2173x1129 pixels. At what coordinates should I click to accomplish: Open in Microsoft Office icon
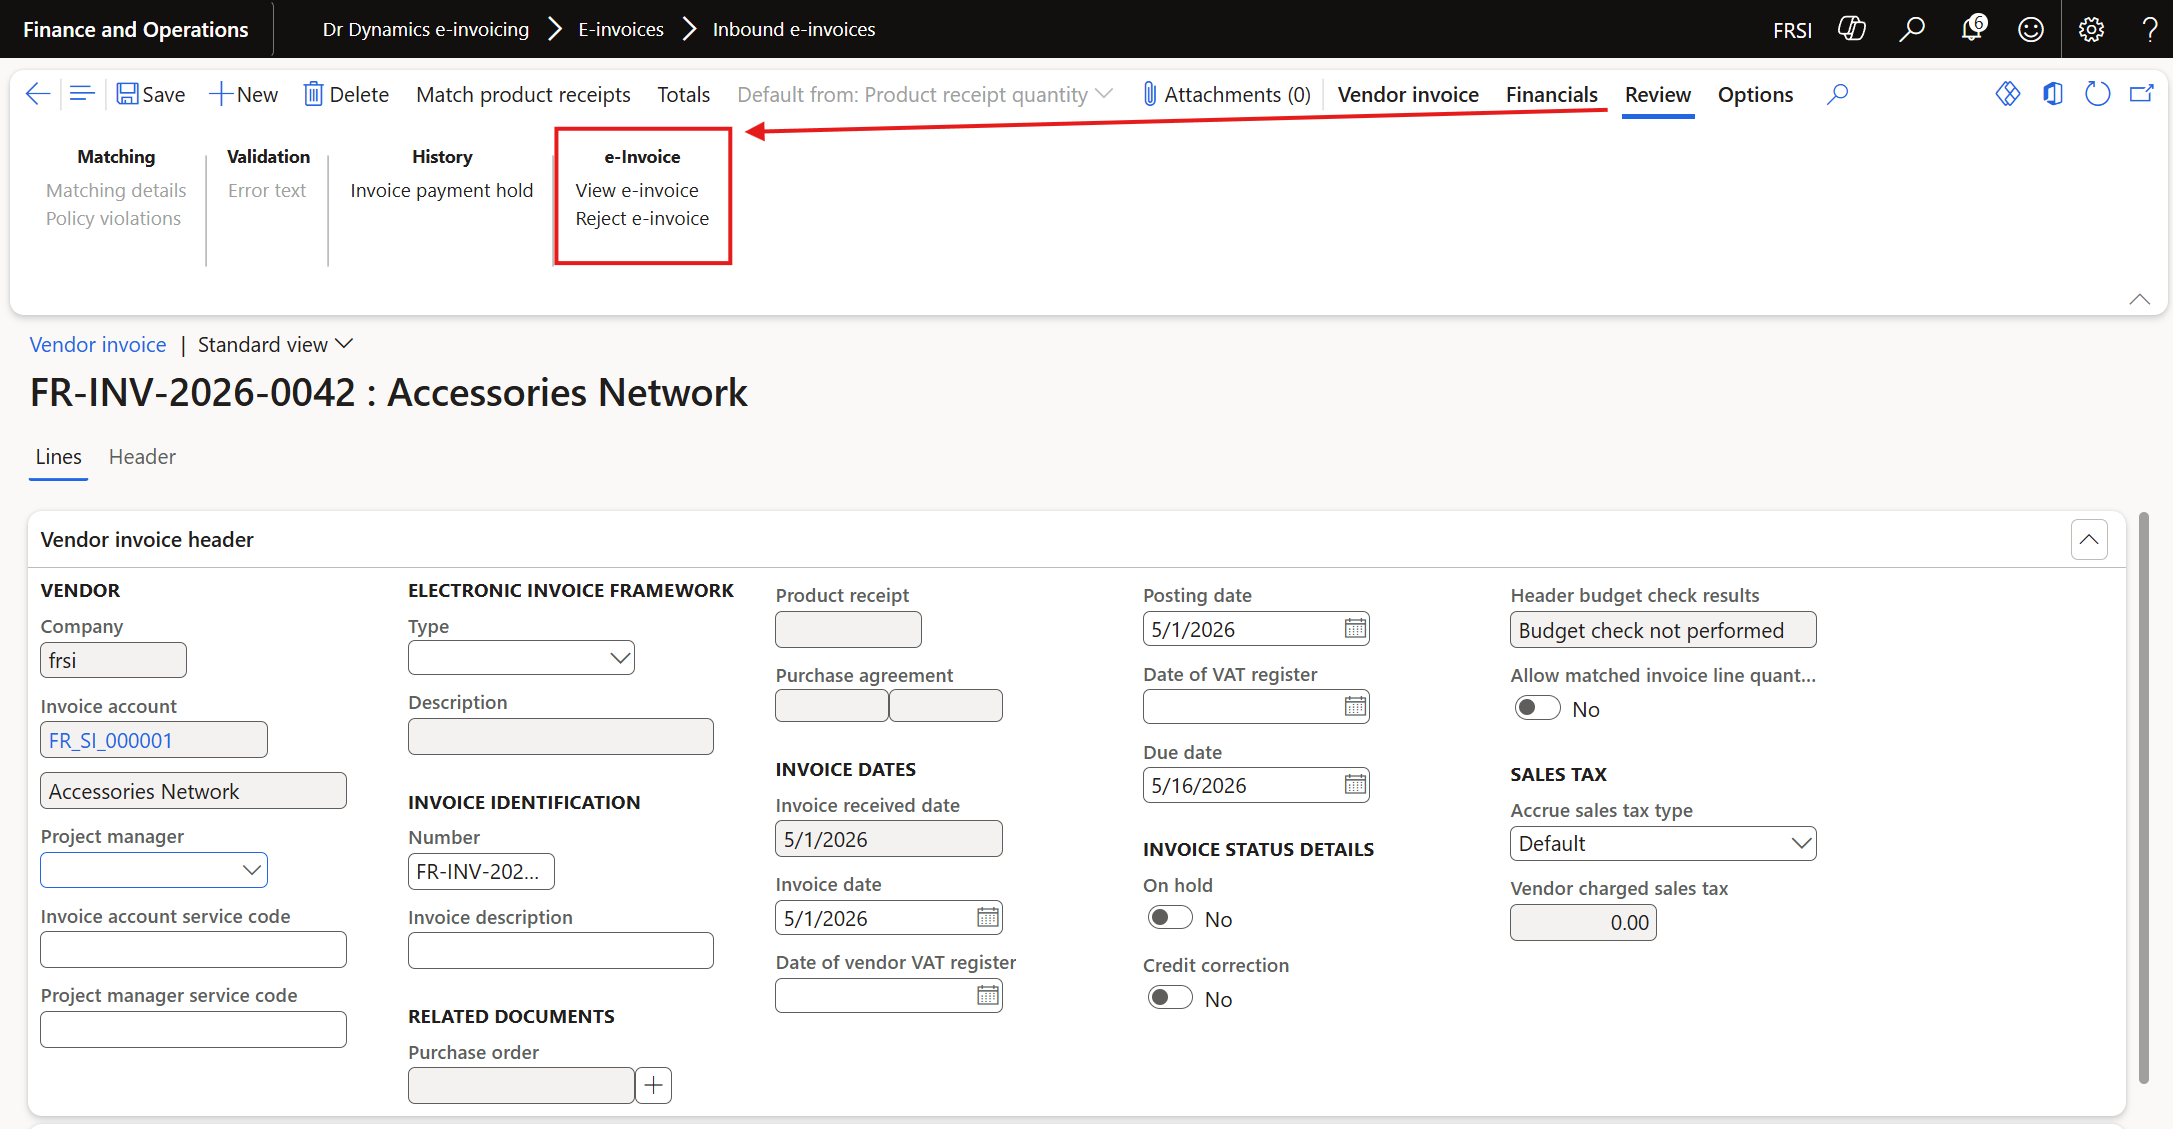click(2052, 94)
